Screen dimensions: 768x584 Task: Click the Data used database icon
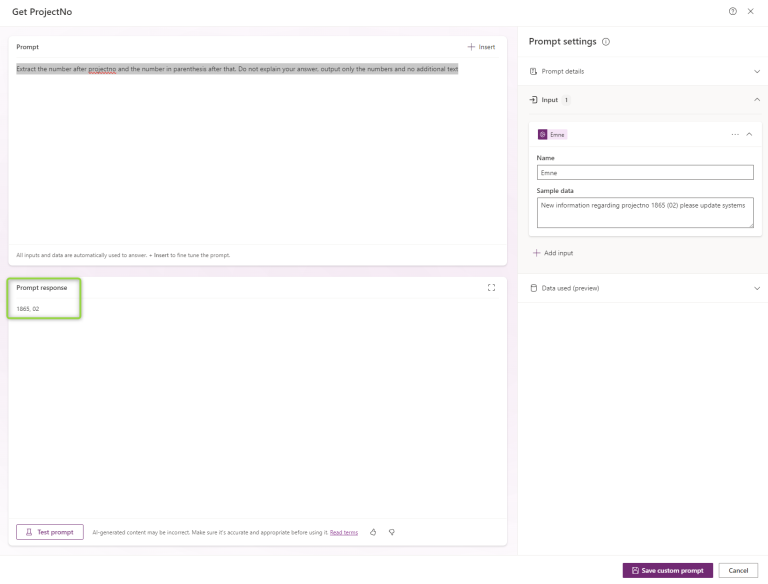coord(533,288)
